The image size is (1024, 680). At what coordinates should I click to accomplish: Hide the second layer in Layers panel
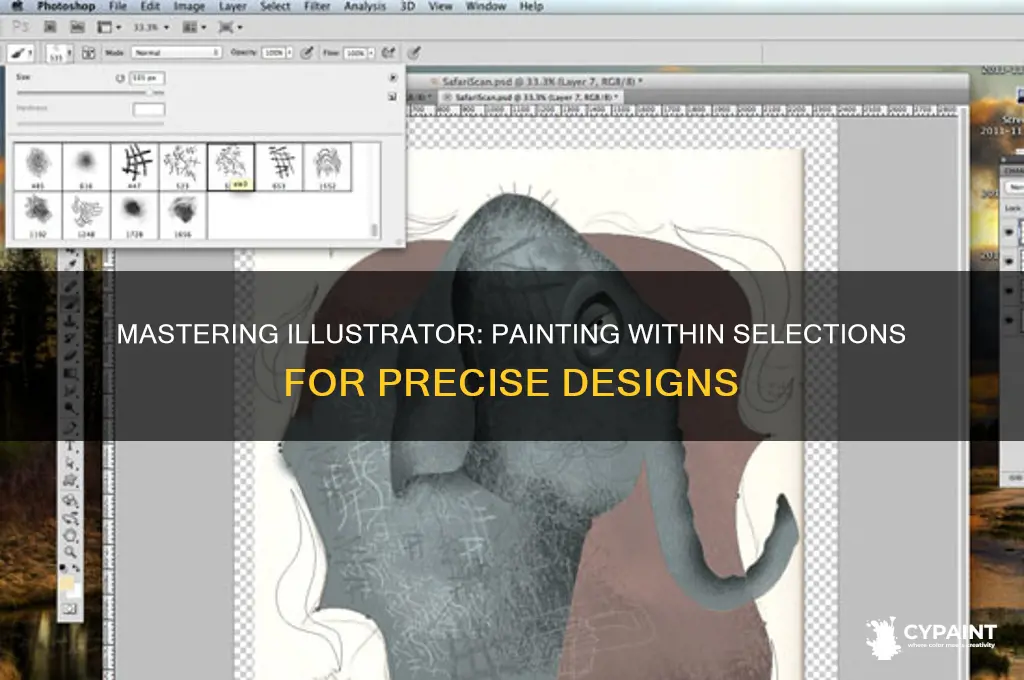click(1009, 260)
